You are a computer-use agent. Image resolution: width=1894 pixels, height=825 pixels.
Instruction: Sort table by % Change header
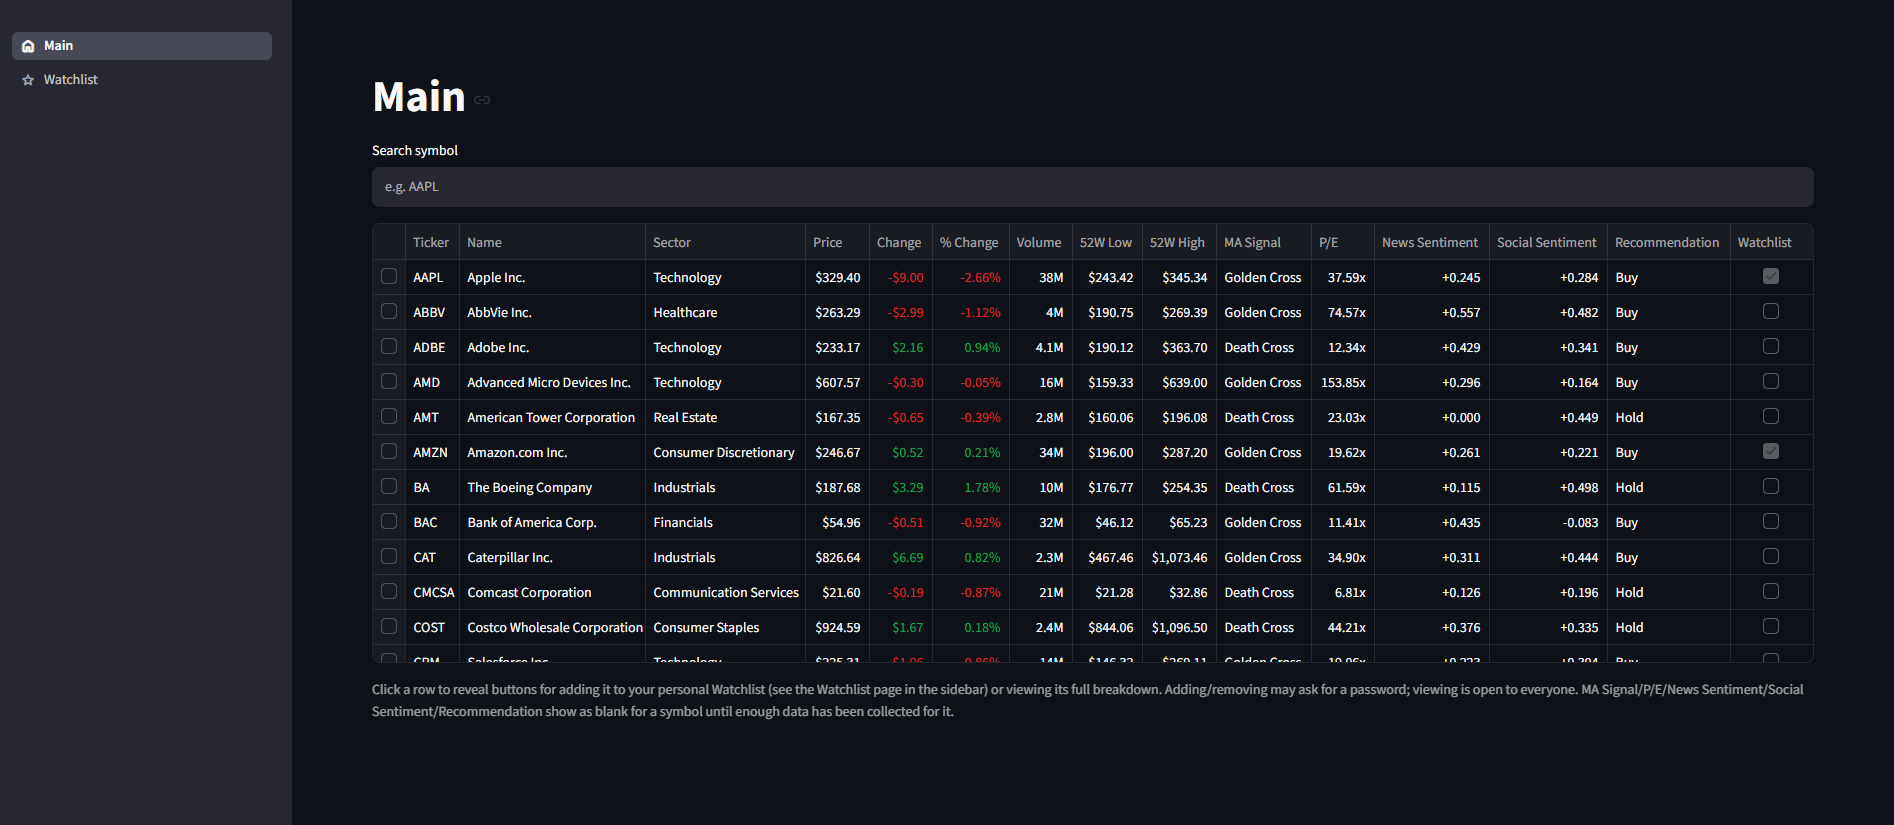click(x=970, y=242)
